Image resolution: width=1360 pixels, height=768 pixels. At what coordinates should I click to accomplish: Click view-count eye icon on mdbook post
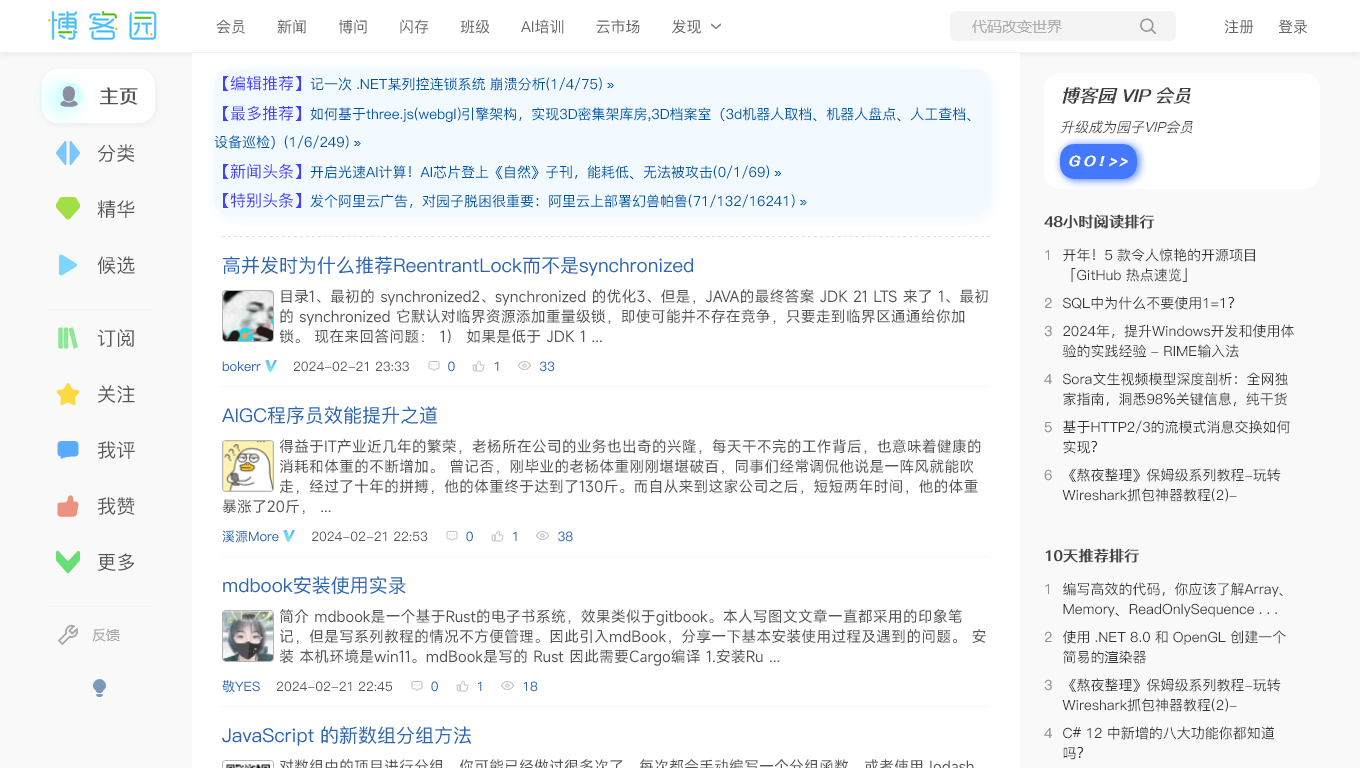coord(507,686)
